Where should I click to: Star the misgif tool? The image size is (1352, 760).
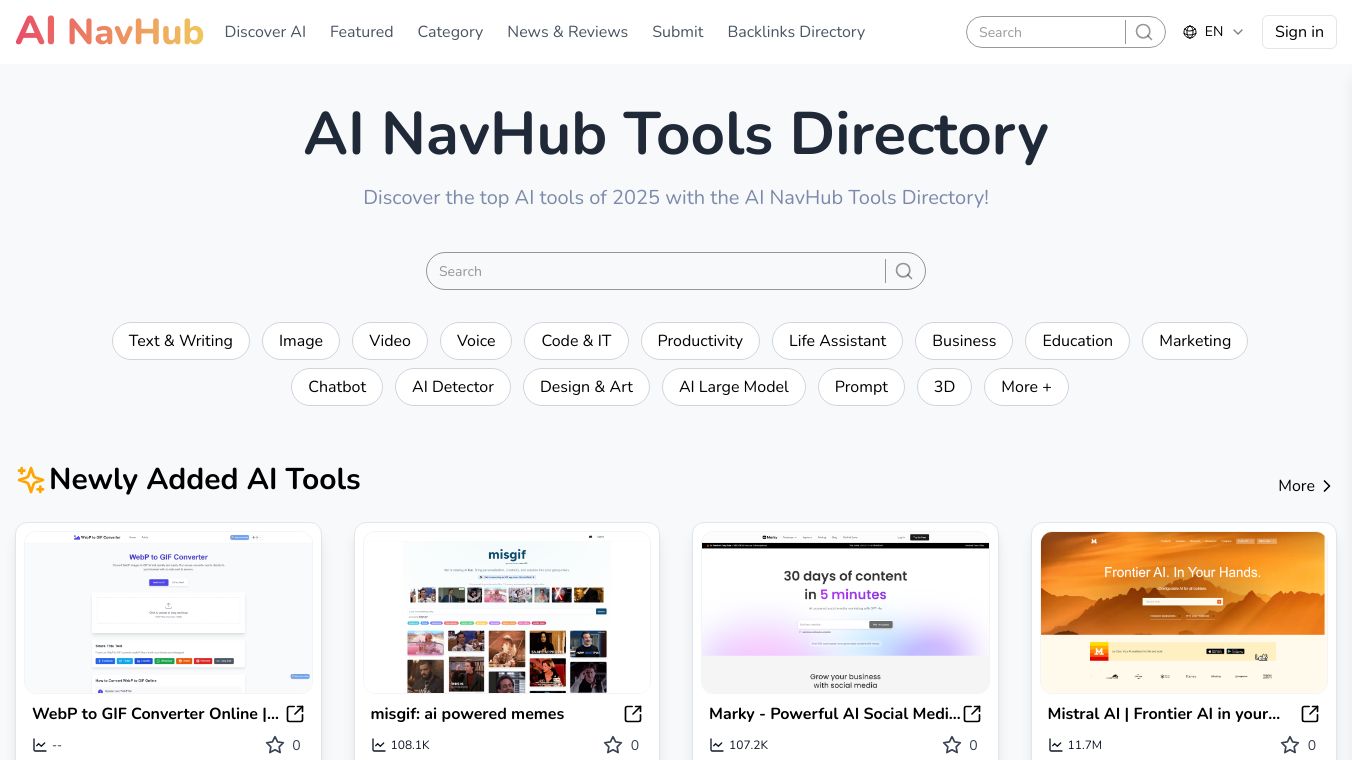point(613,745)
